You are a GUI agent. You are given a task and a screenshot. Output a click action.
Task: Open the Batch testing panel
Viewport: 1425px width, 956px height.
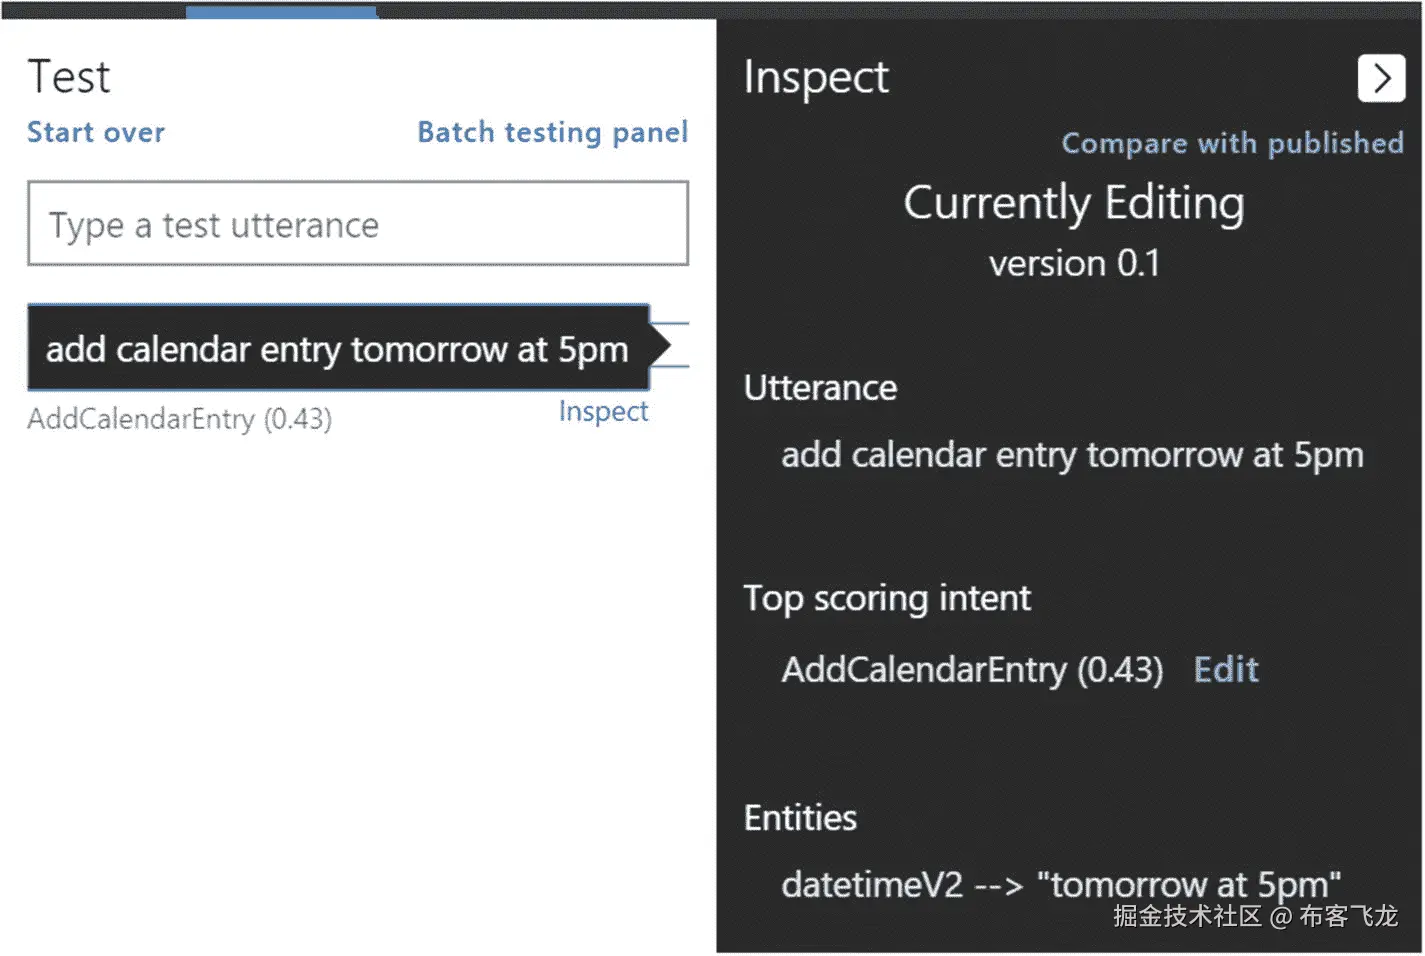[552, 133]
